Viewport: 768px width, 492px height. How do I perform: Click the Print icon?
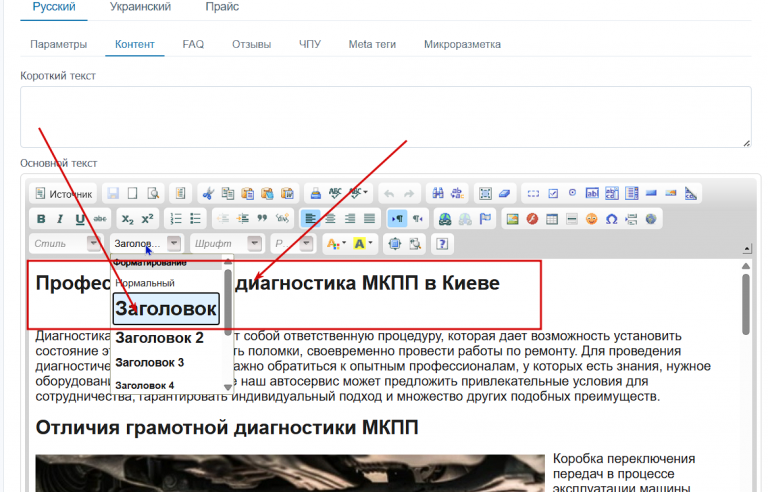[x=315, y=194]
